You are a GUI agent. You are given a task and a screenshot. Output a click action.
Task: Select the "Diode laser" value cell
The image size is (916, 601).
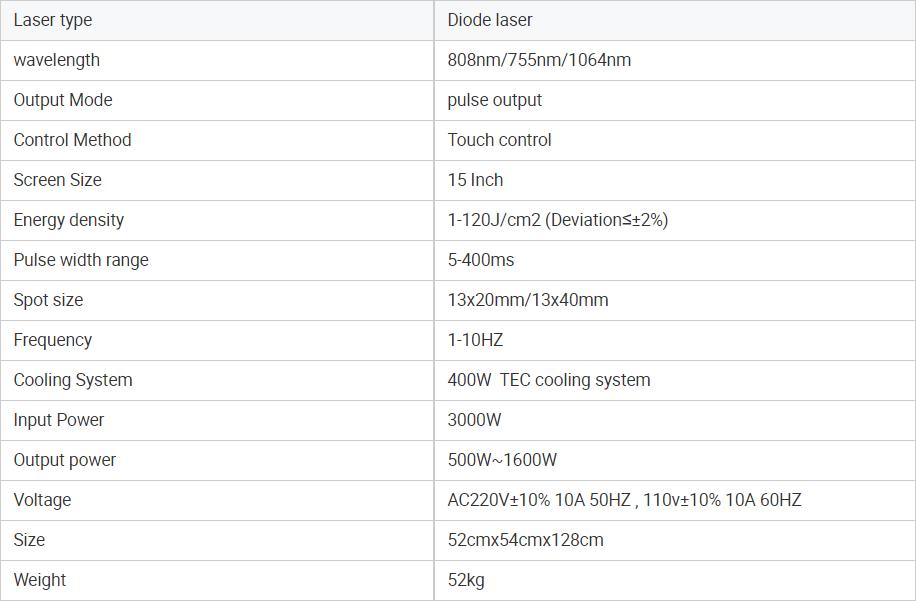point(490,20)
